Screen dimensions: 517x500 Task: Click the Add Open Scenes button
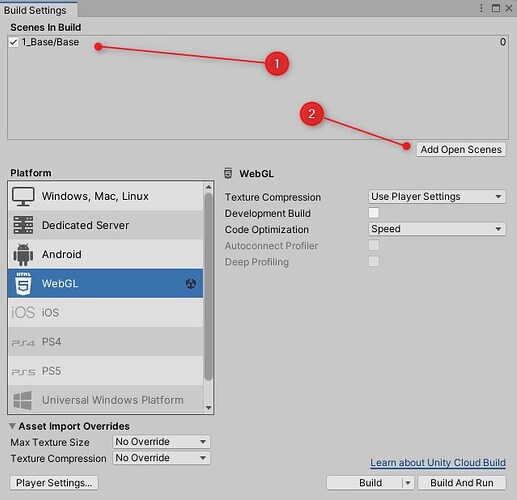461,149
